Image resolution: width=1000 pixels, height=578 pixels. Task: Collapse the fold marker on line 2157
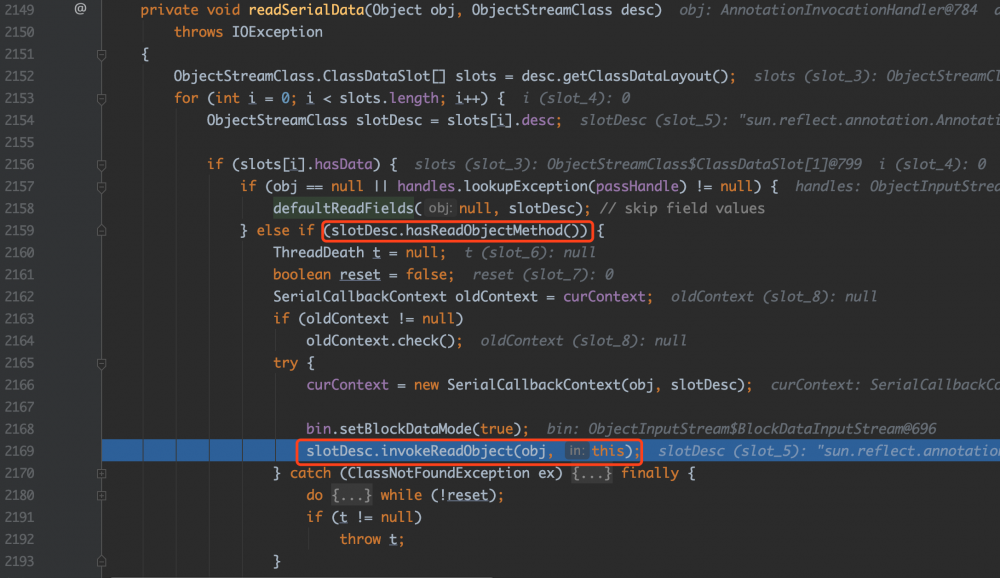pos(101,187)
